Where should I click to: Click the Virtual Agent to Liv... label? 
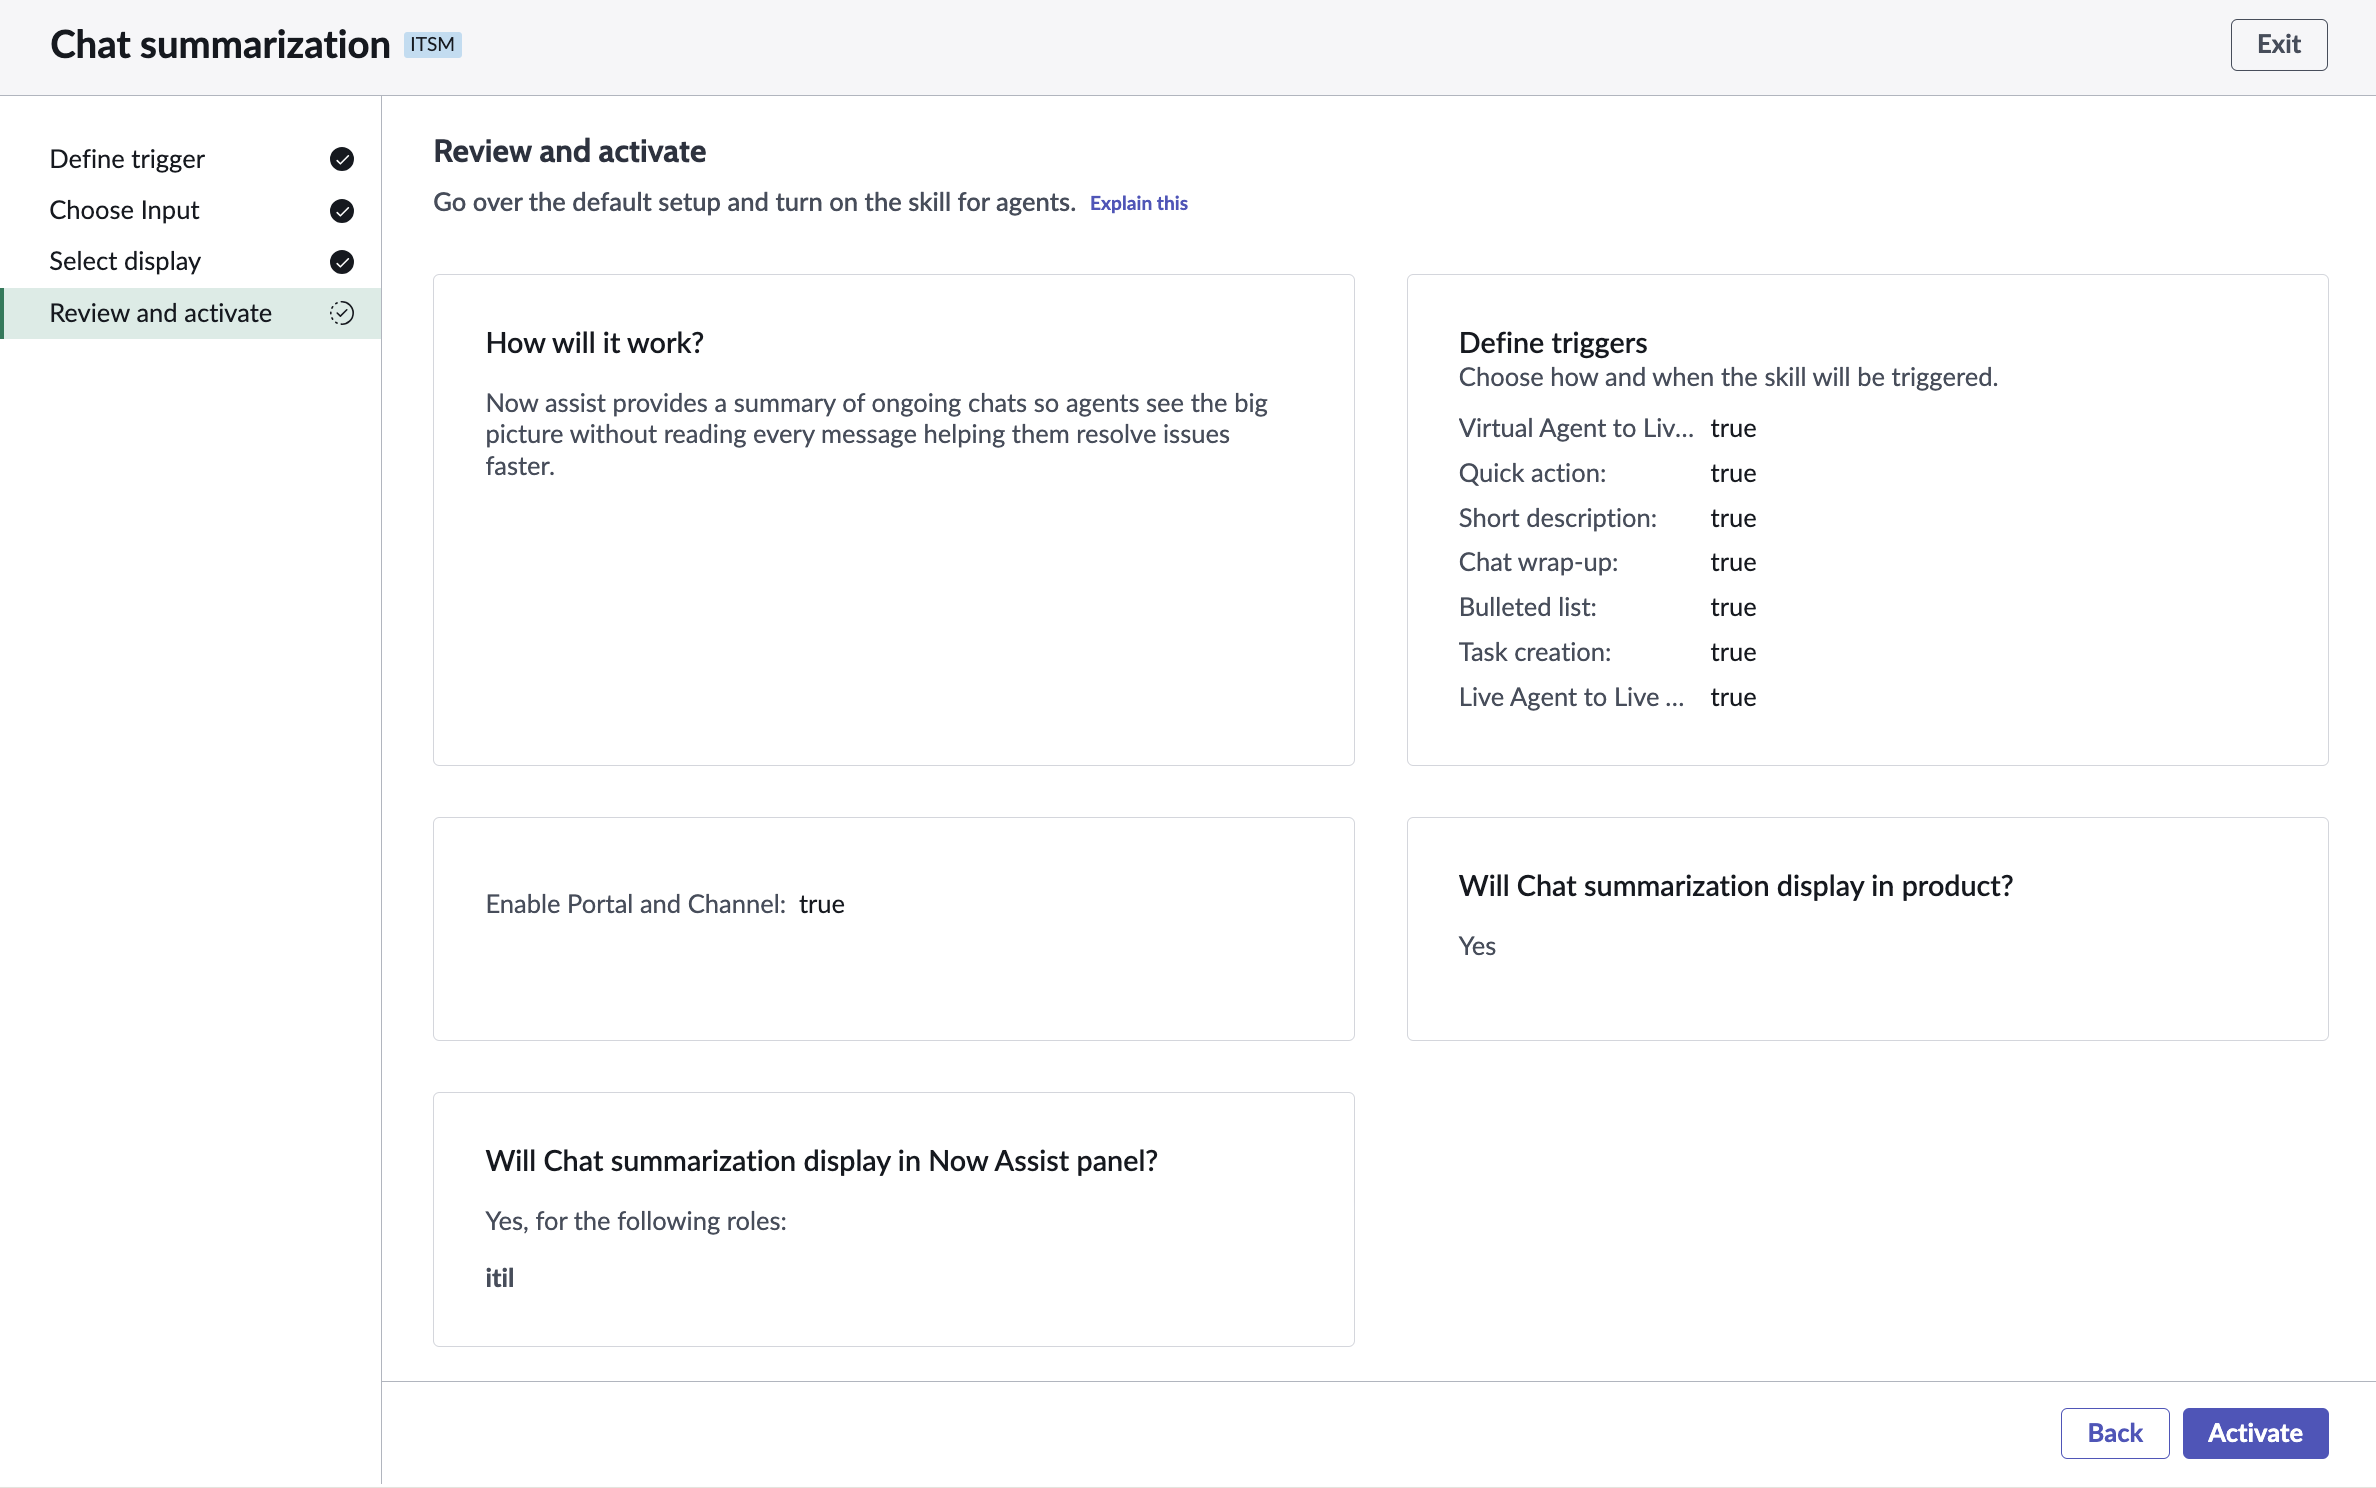pyautogui.click(x=1576, y=428)
